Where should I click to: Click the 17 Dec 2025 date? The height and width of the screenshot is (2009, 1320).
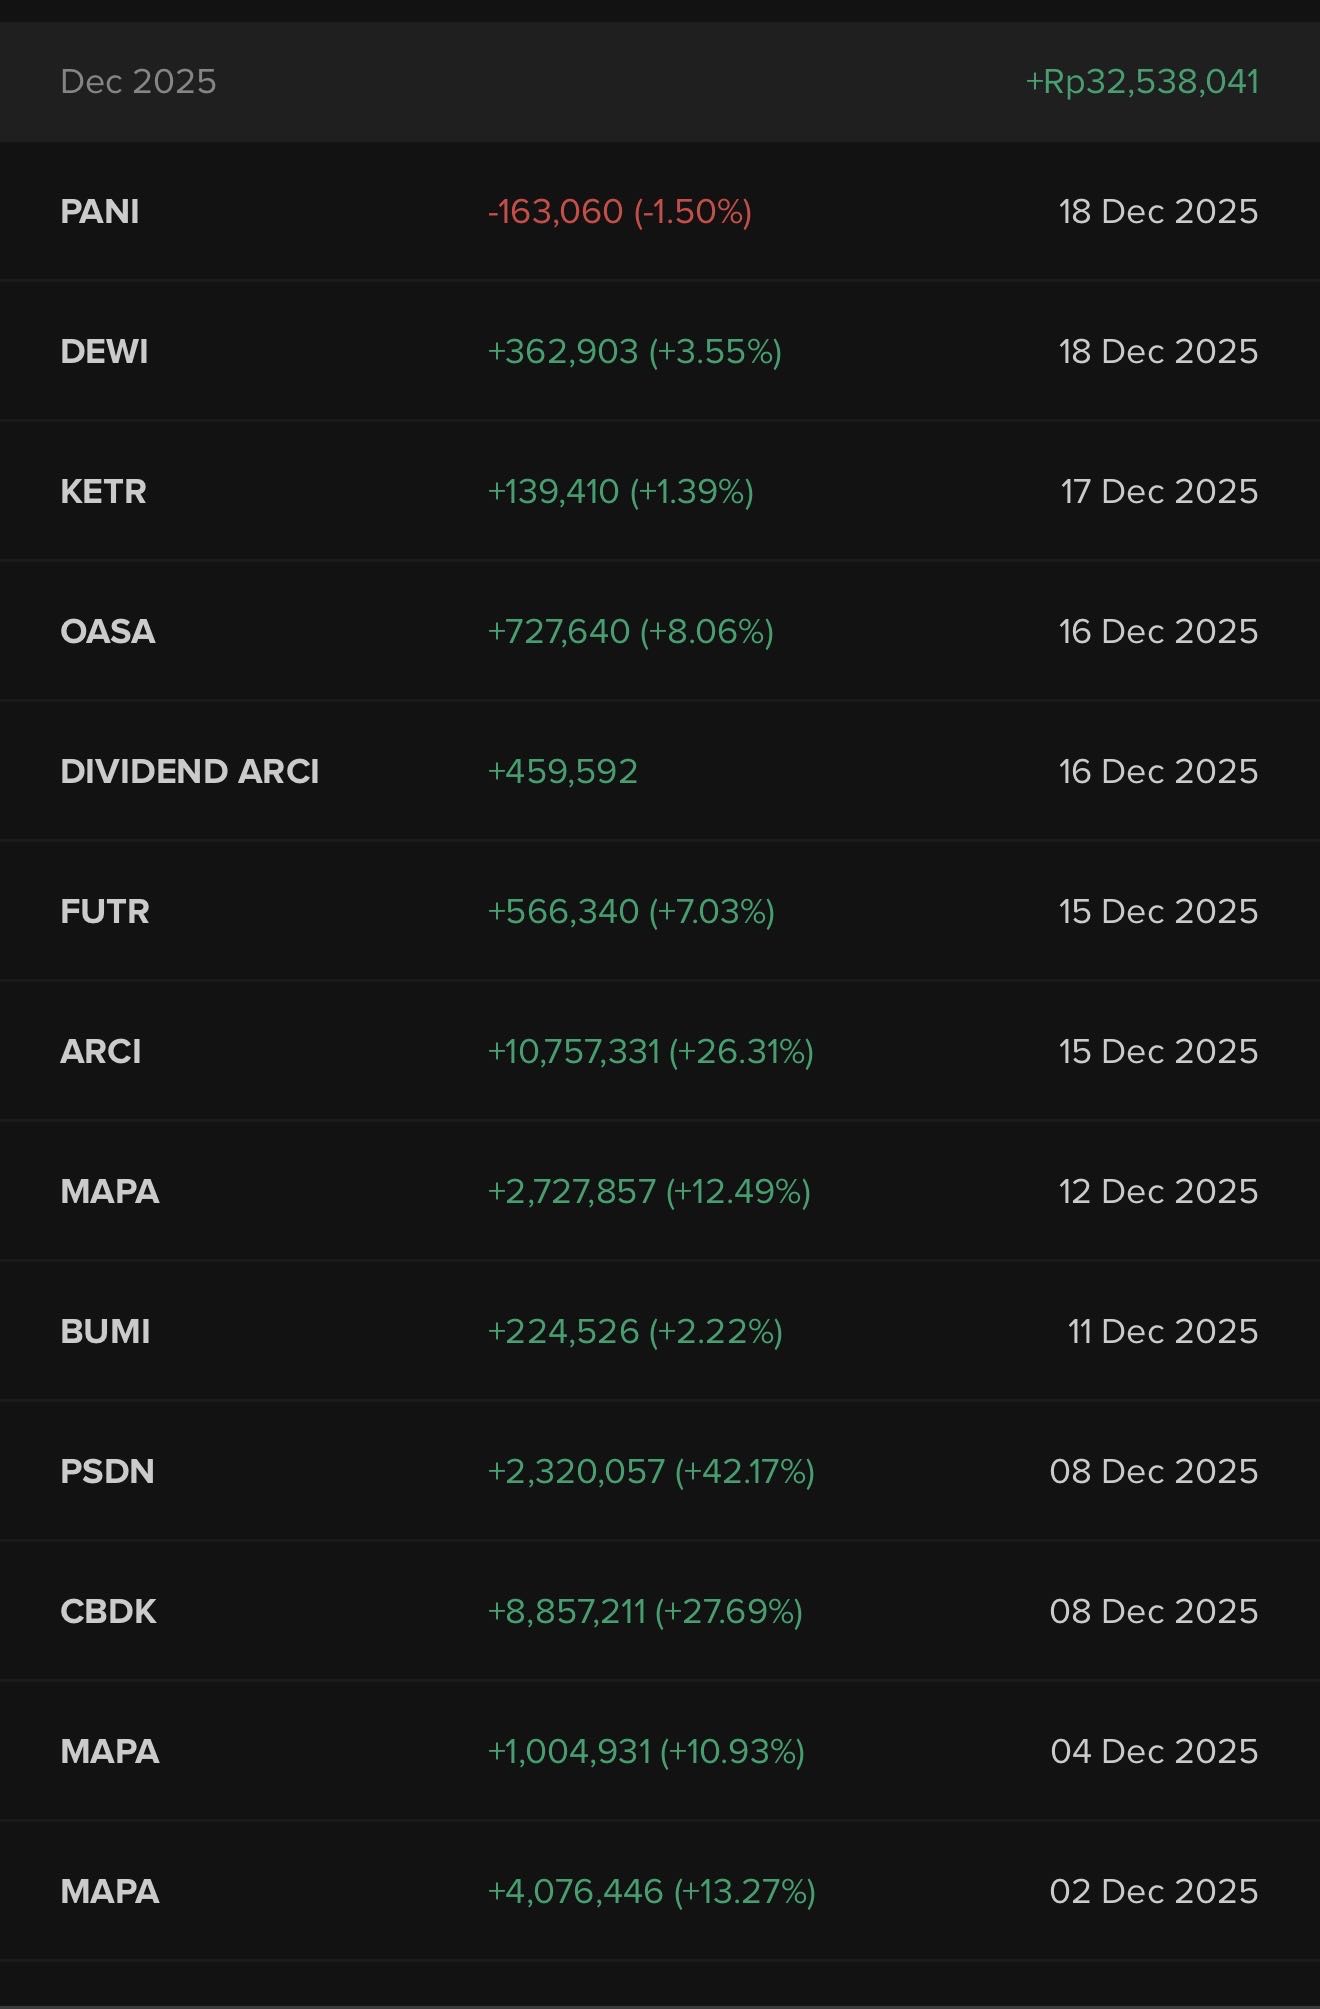click(1159, 492)
